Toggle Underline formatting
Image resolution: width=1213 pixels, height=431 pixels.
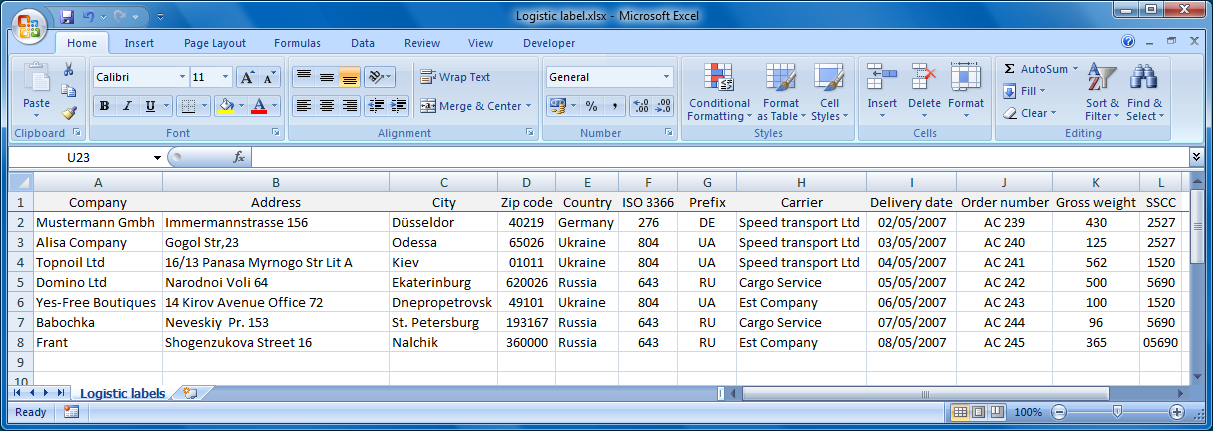click(x=150, y=106)
